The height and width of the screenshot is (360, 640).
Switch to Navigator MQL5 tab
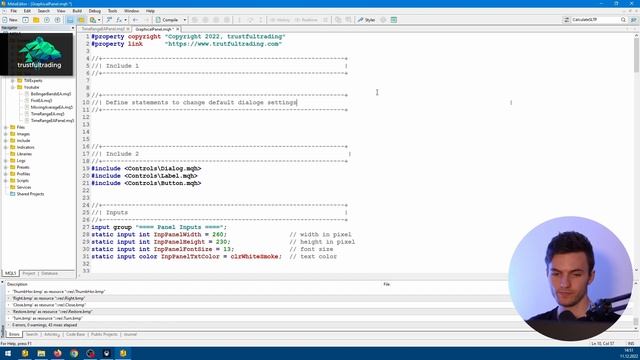click(10, 273)
